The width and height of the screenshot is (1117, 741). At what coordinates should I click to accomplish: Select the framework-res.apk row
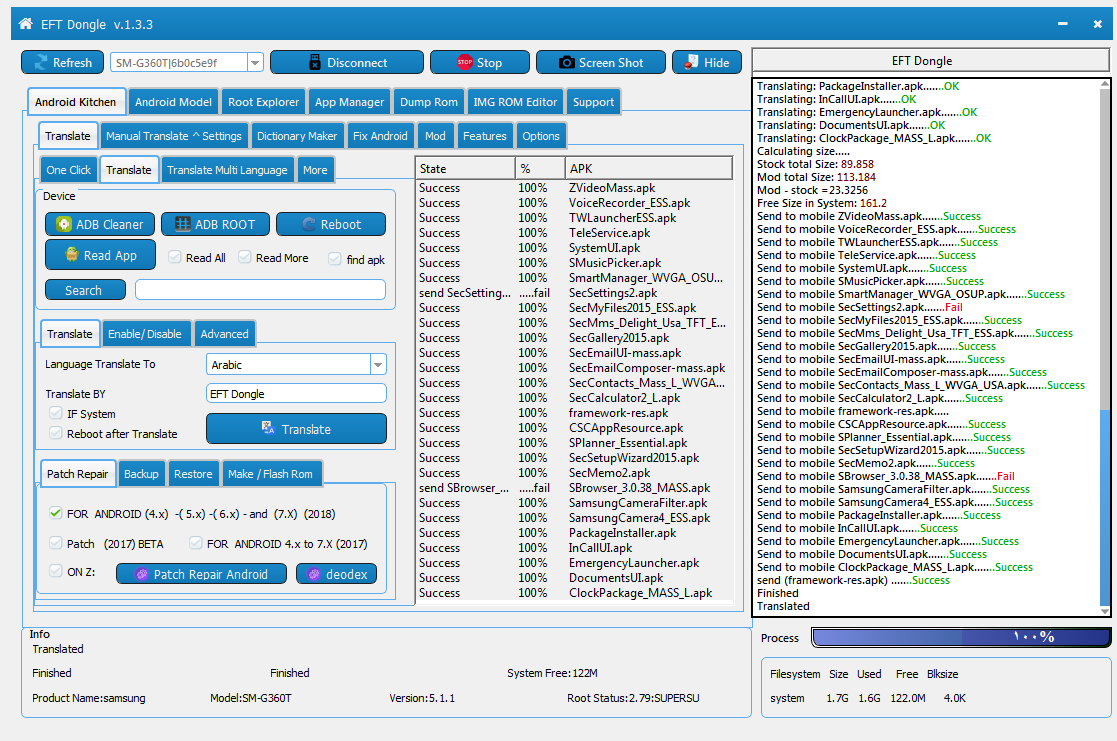tap(574, 413)
